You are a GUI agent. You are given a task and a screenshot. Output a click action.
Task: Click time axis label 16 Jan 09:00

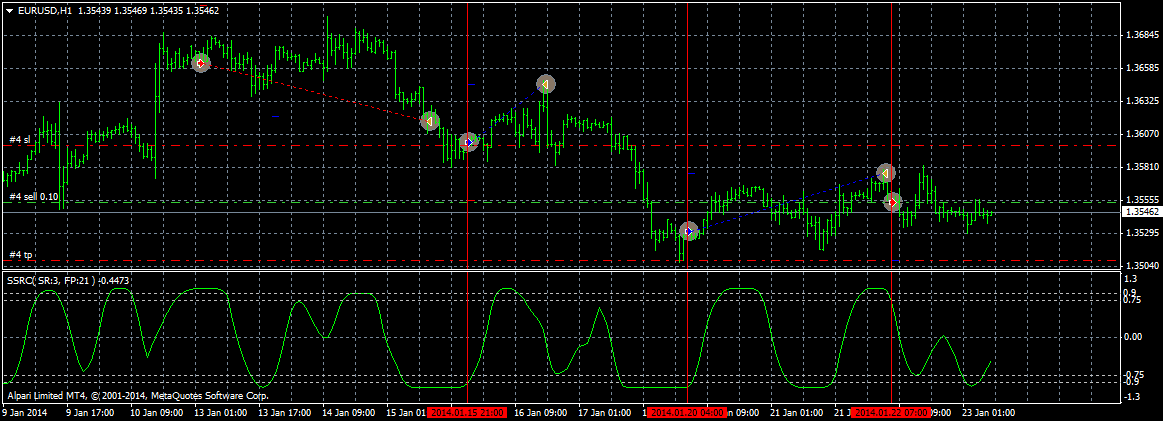[x=541, y=412]
